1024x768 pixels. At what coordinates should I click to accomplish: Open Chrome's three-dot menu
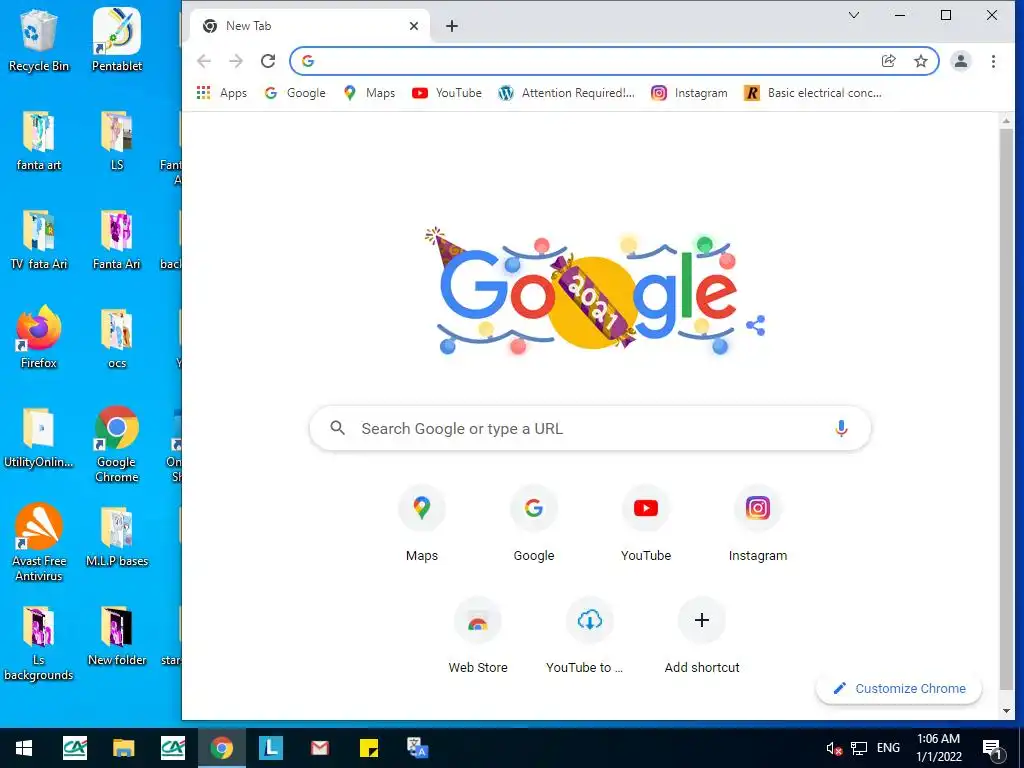(993, 61)
